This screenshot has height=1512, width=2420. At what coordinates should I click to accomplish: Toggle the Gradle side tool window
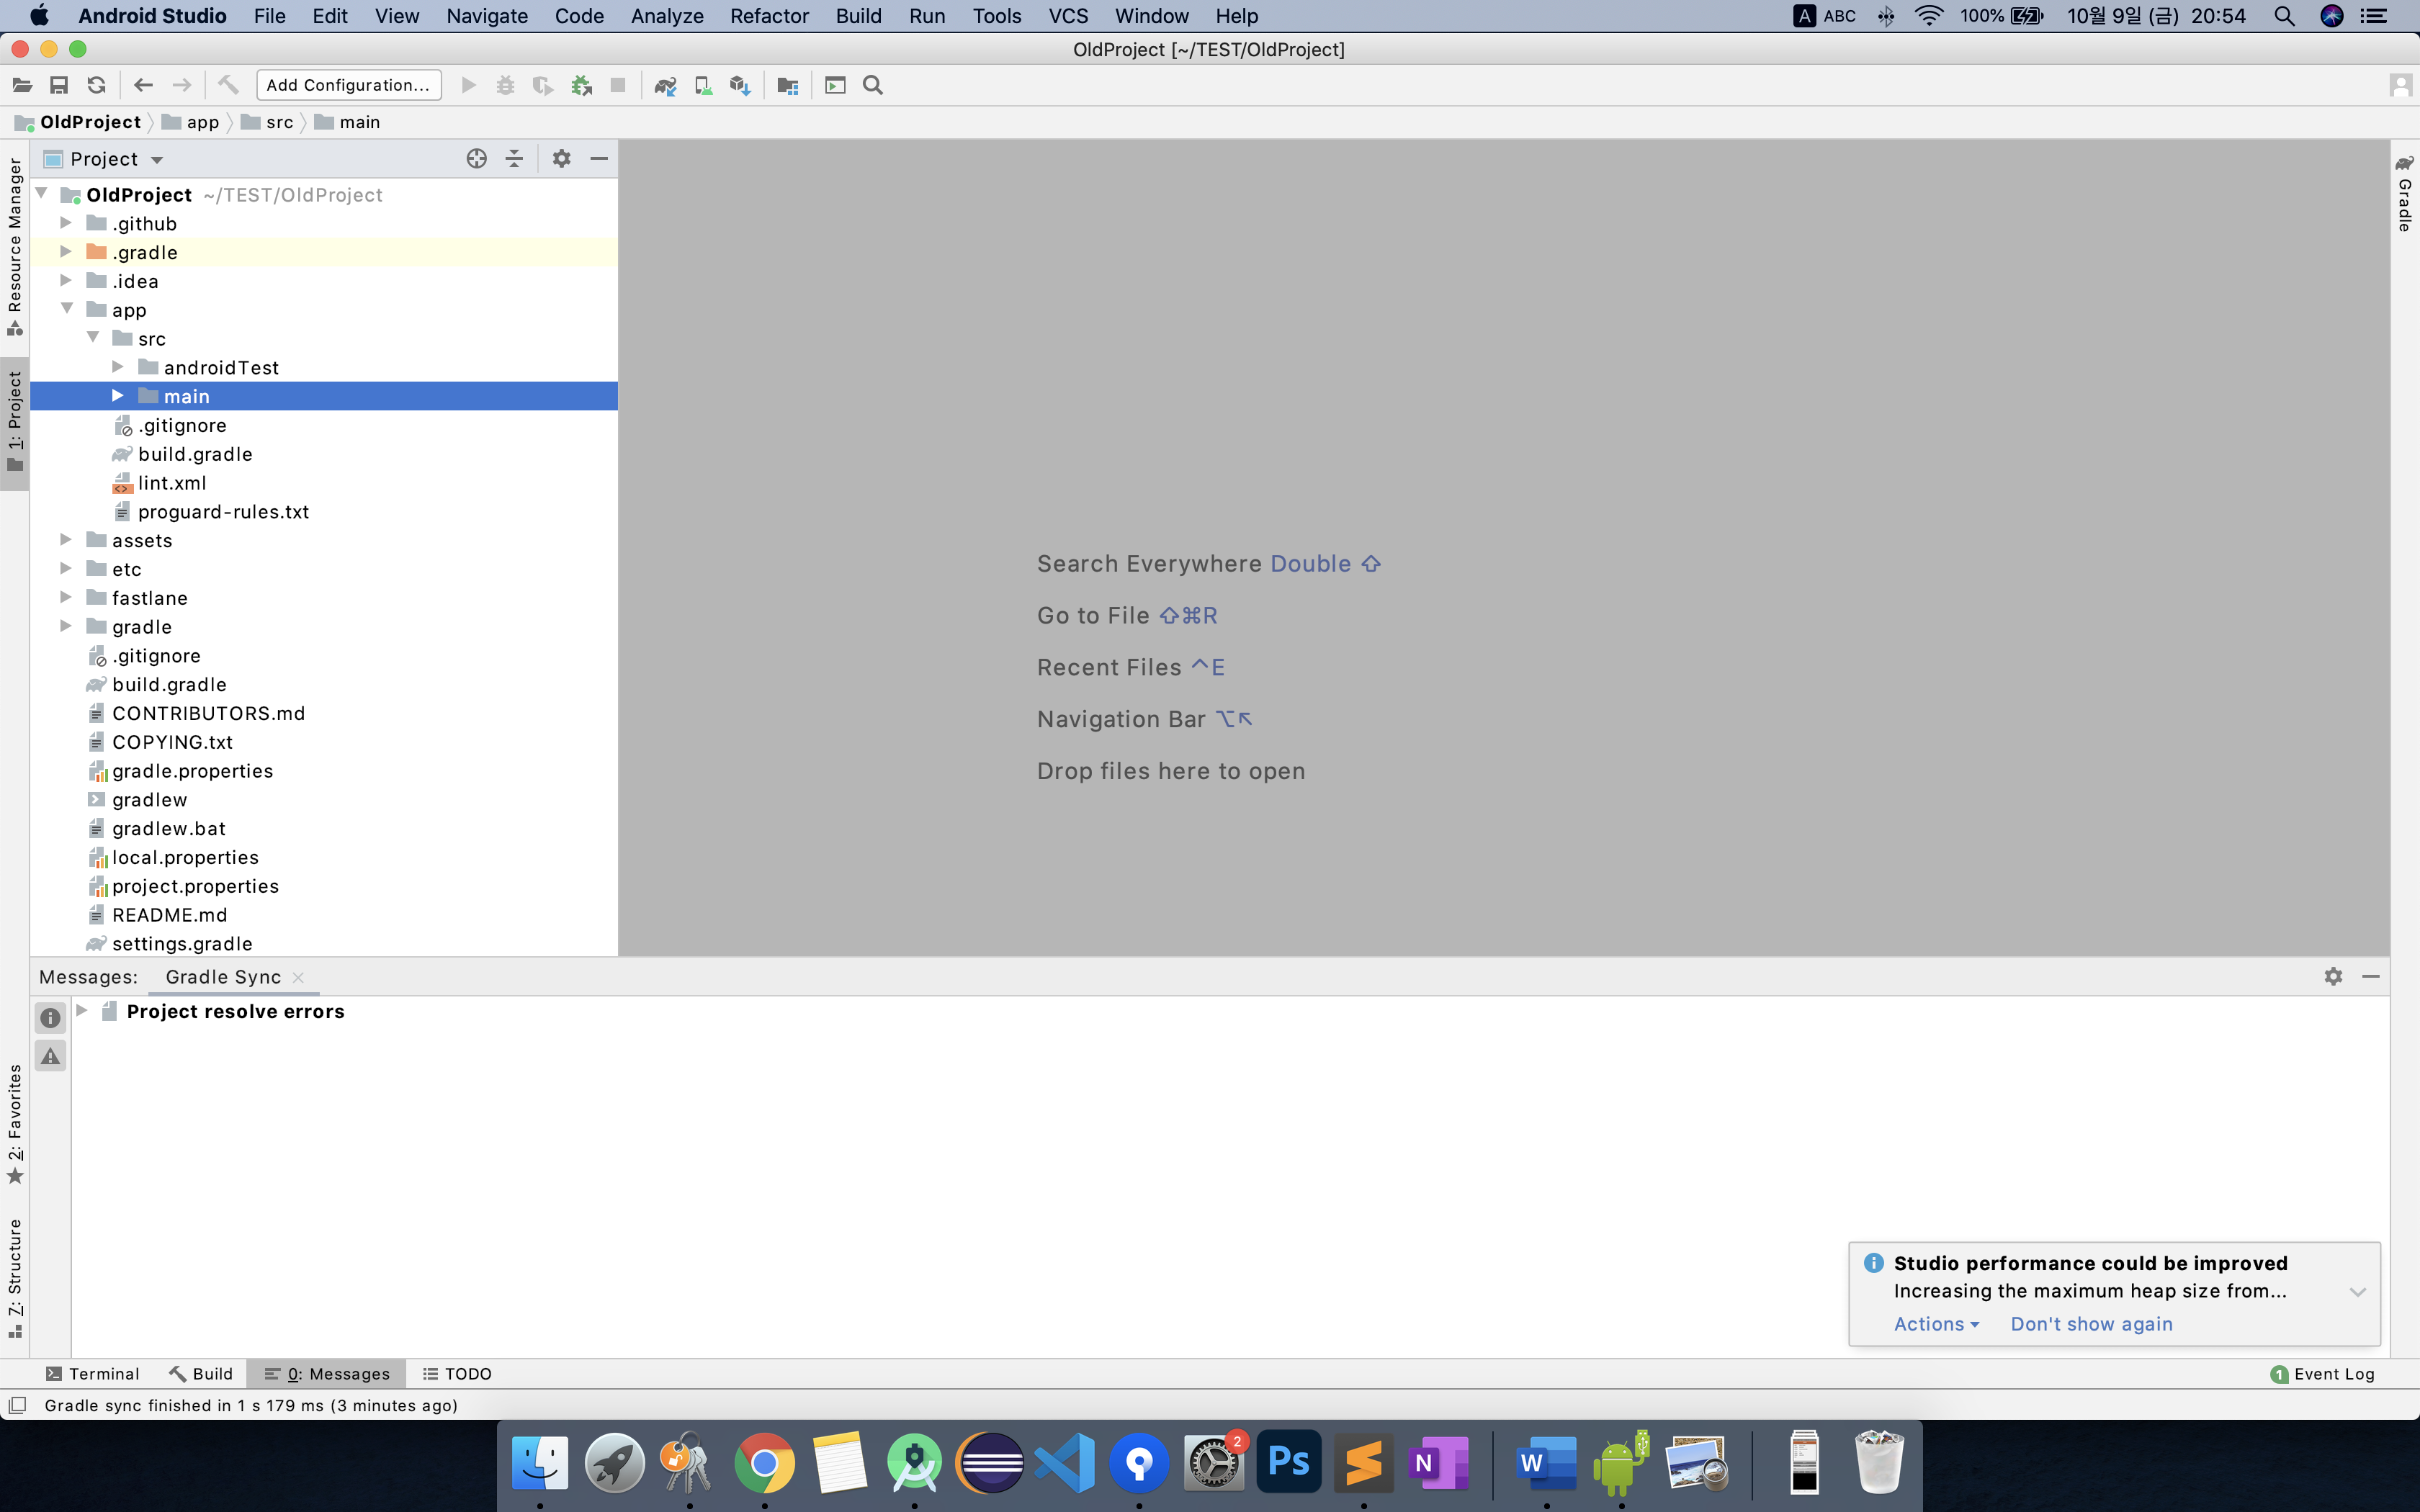[2404, 195]
